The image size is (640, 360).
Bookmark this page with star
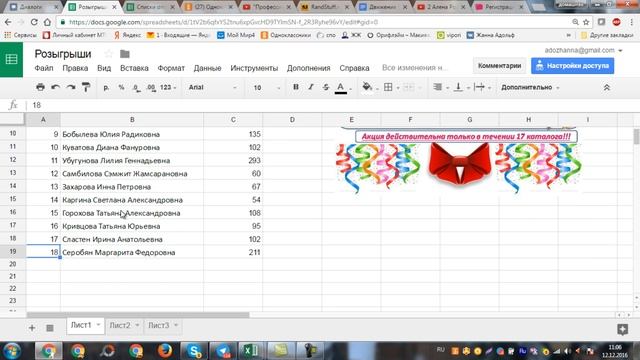point(586,22)
